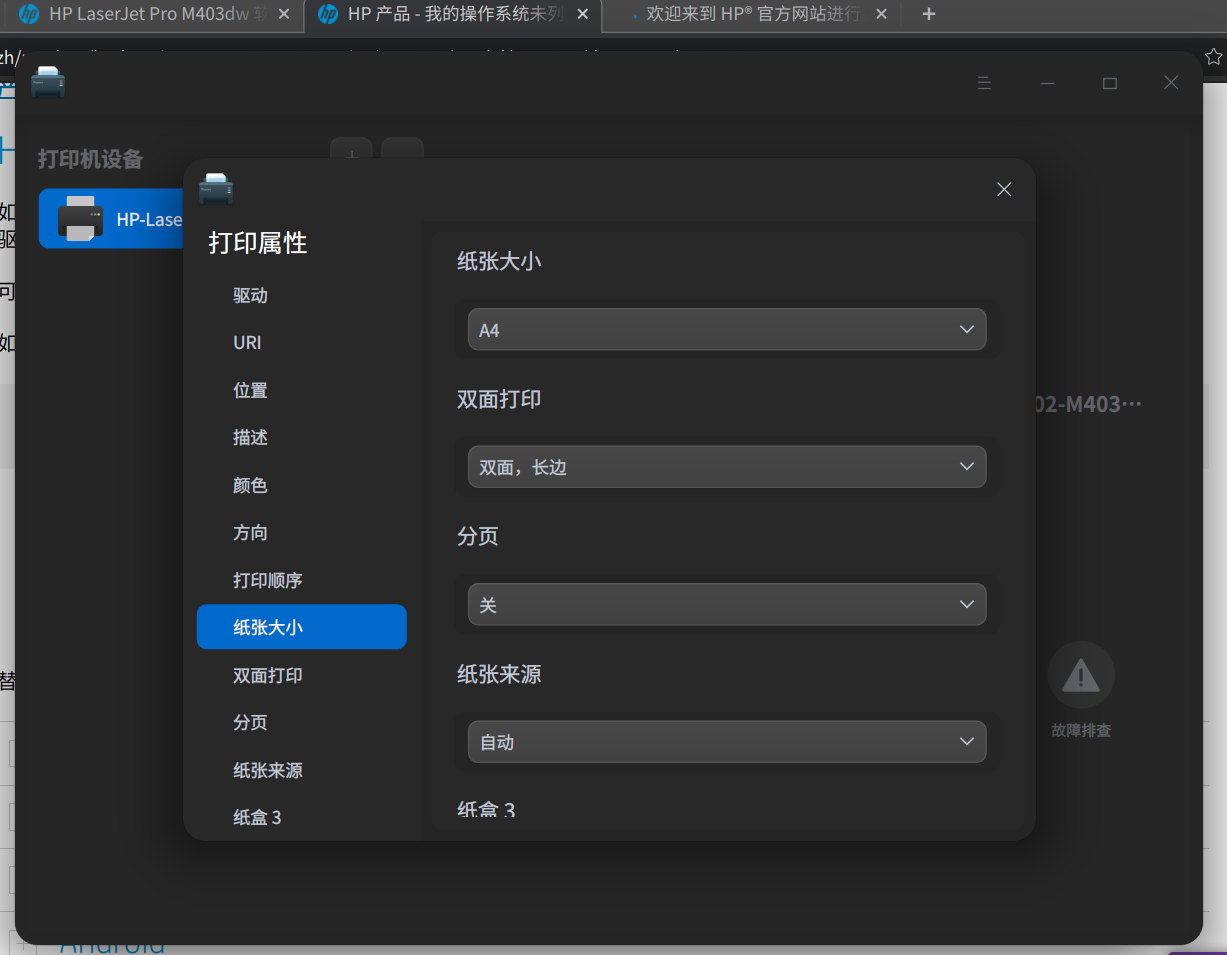
Task: Click the printer icon in the app title bar
Action: tap(47, 82)
